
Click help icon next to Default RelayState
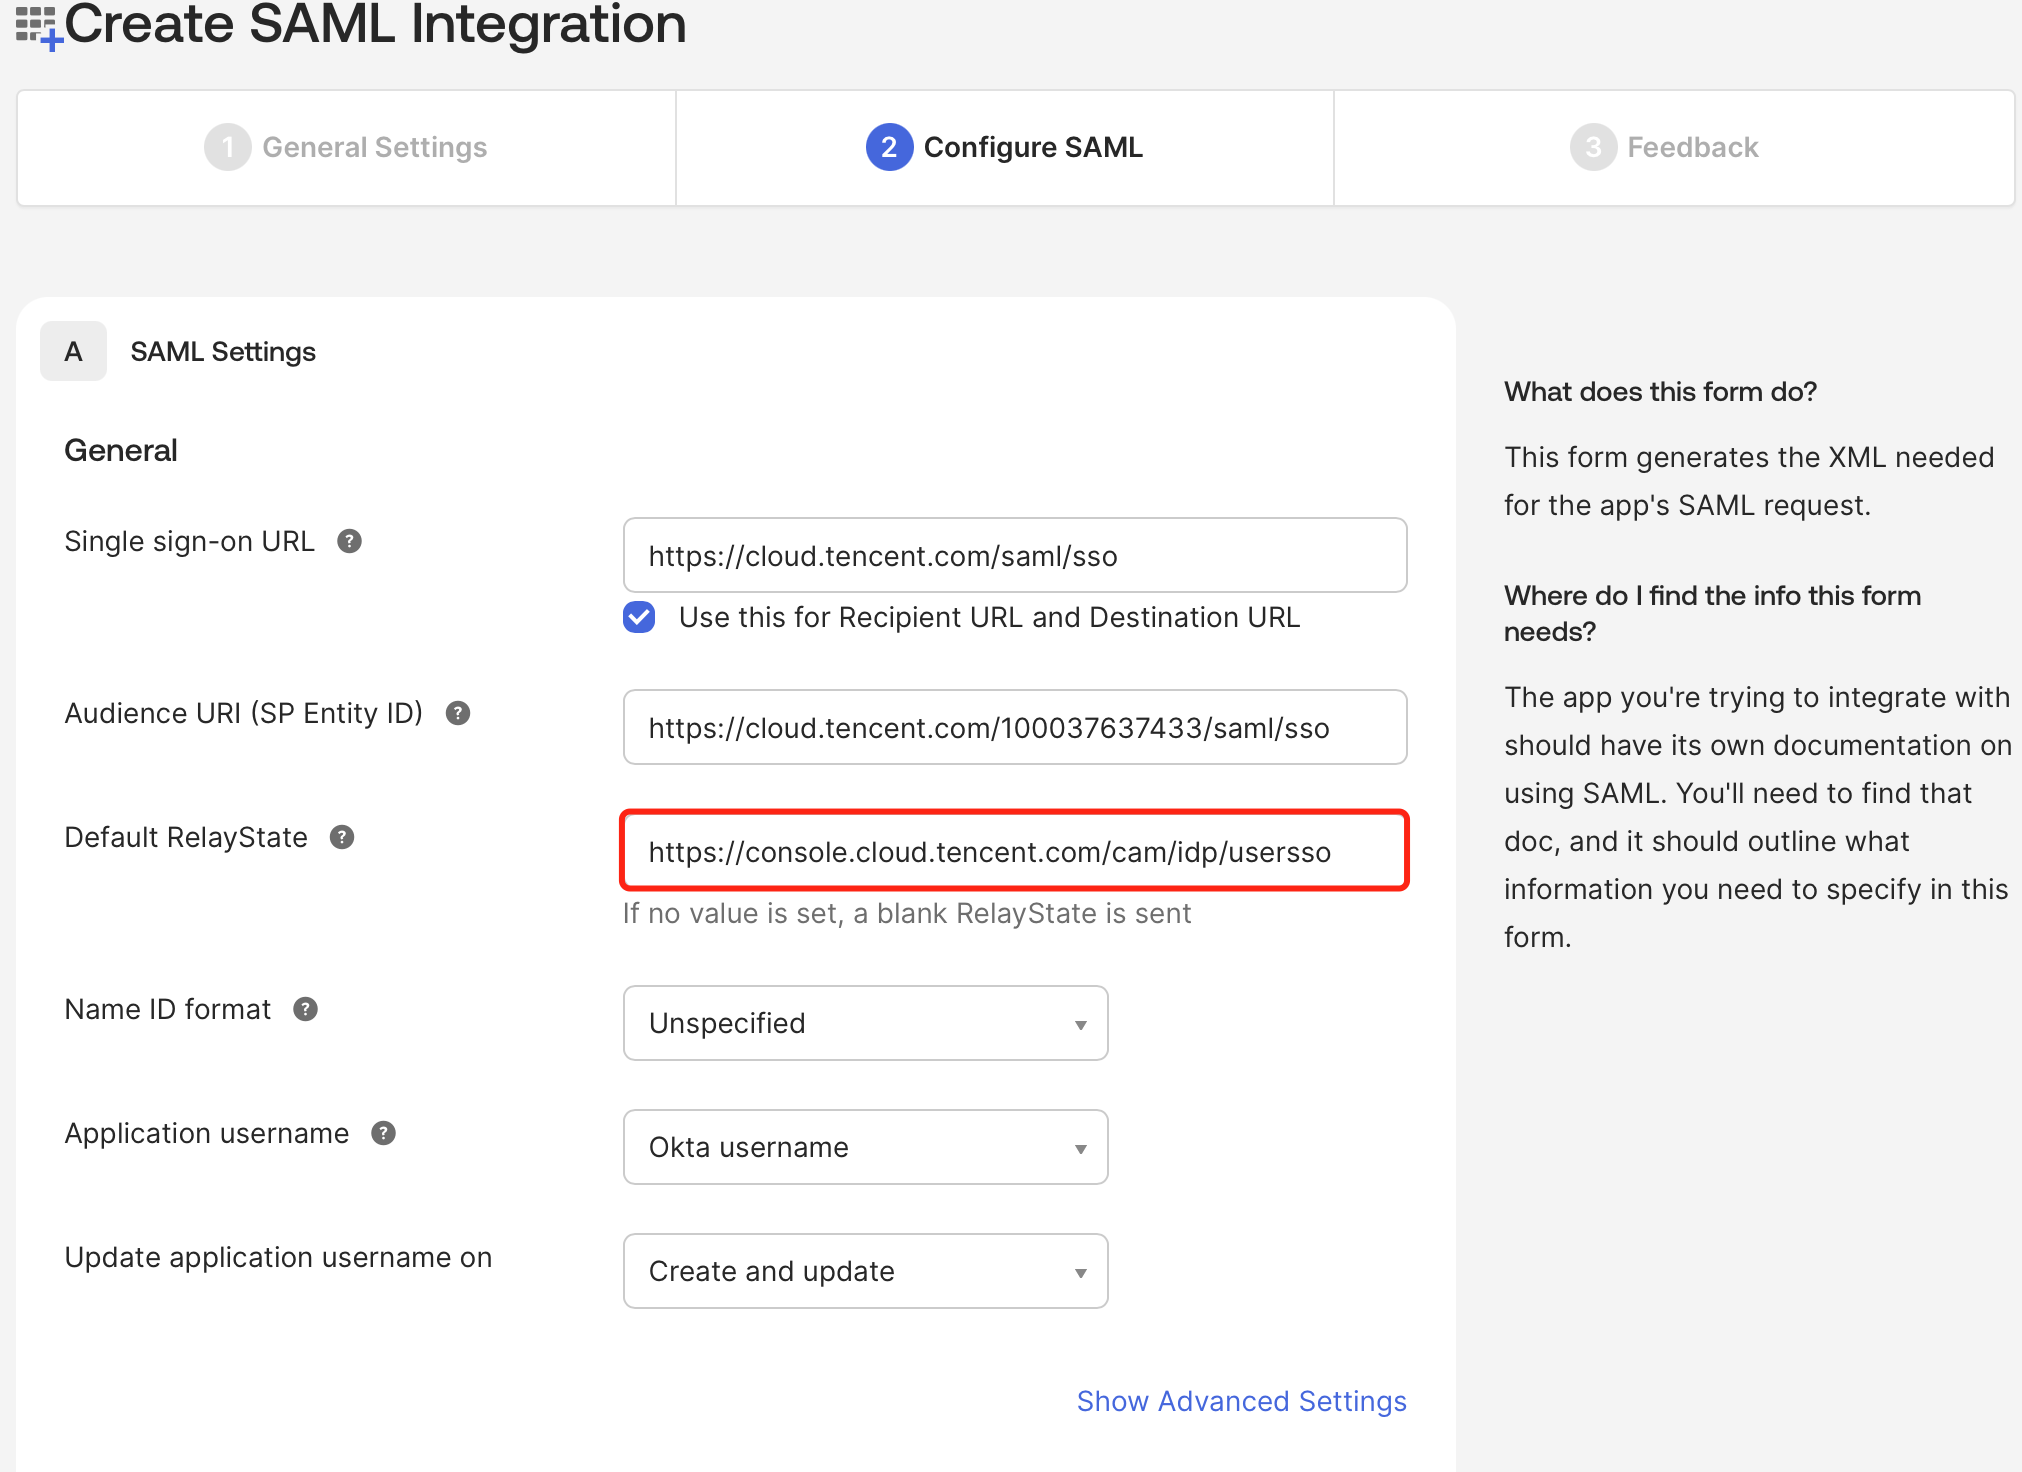click(342, 837)
